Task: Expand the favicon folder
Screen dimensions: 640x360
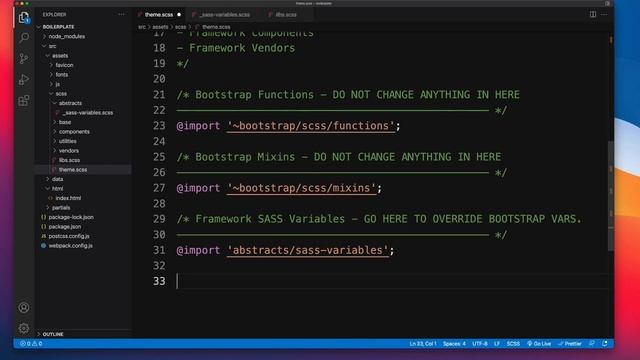Action: (64, 65)
